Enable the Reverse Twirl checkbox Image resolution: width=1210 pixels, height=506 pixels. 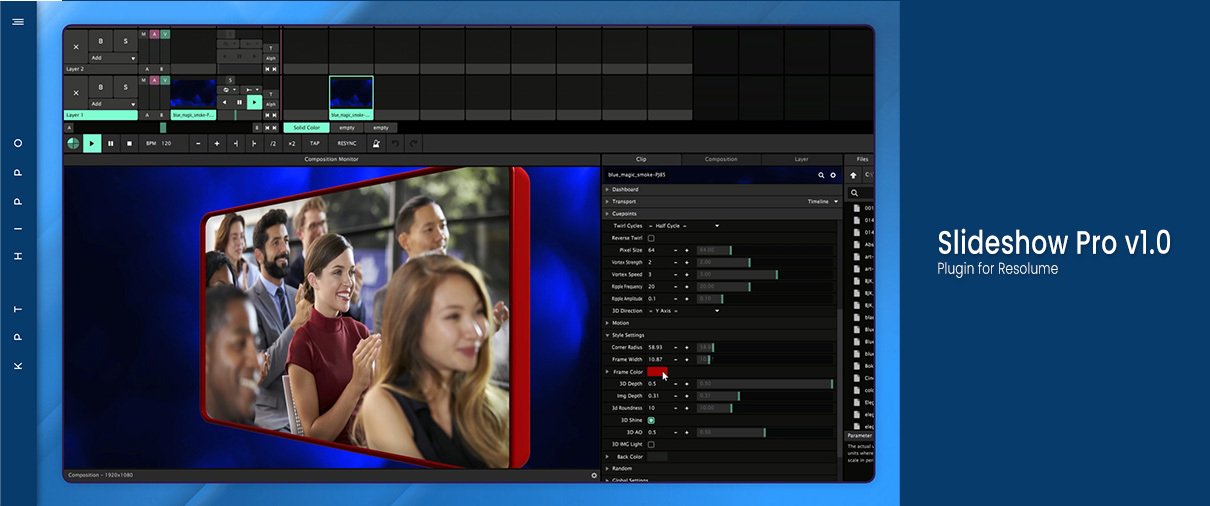click(x=651, y=238)
